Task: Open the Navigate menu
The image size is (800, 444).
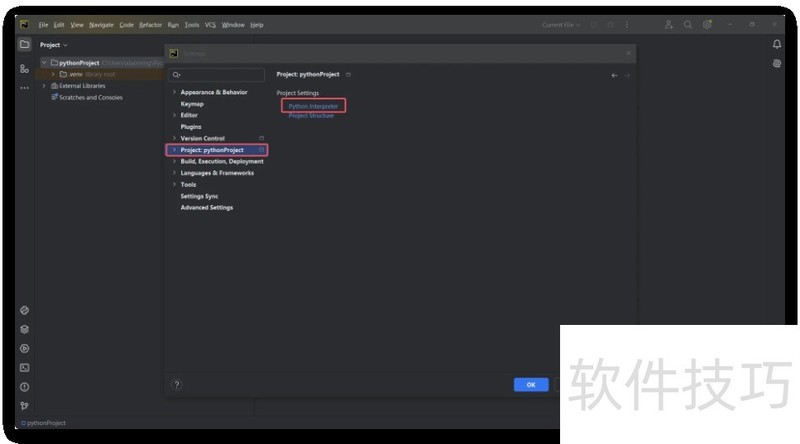Action: (101, 24)
